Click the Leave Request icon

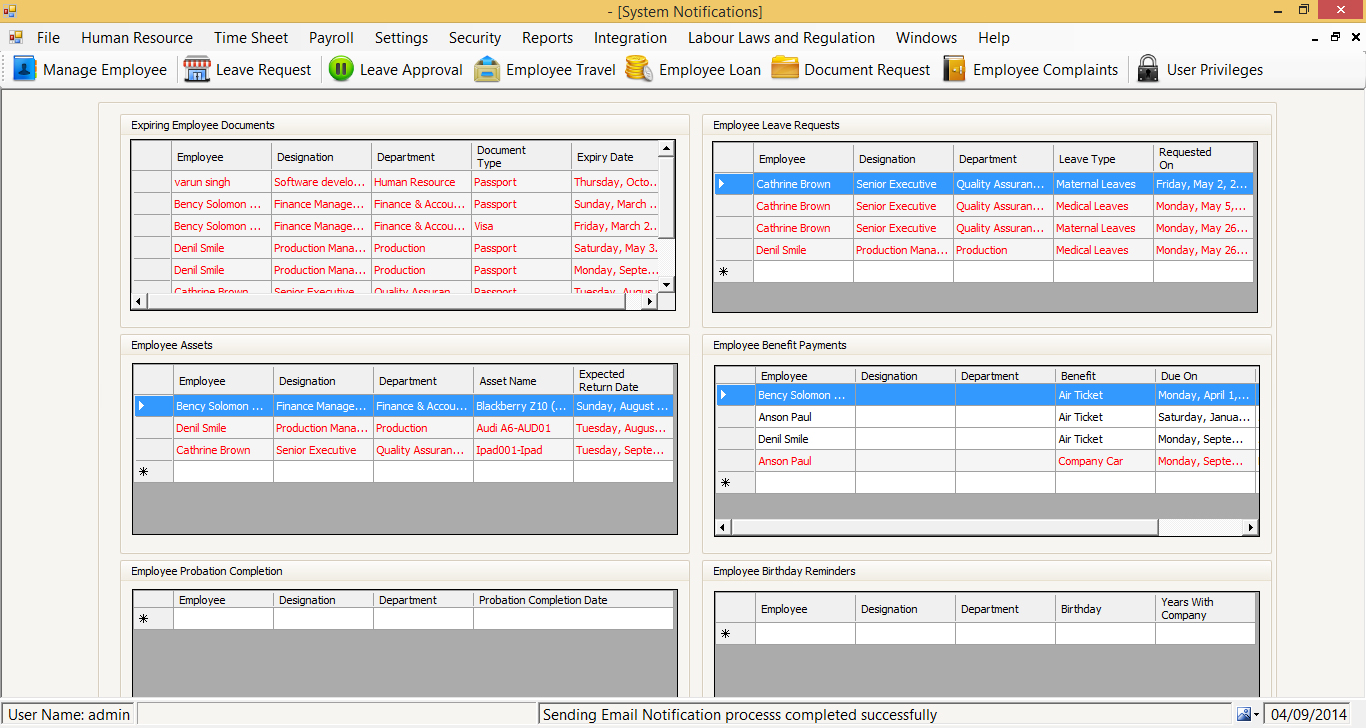[x=197, y=69]
